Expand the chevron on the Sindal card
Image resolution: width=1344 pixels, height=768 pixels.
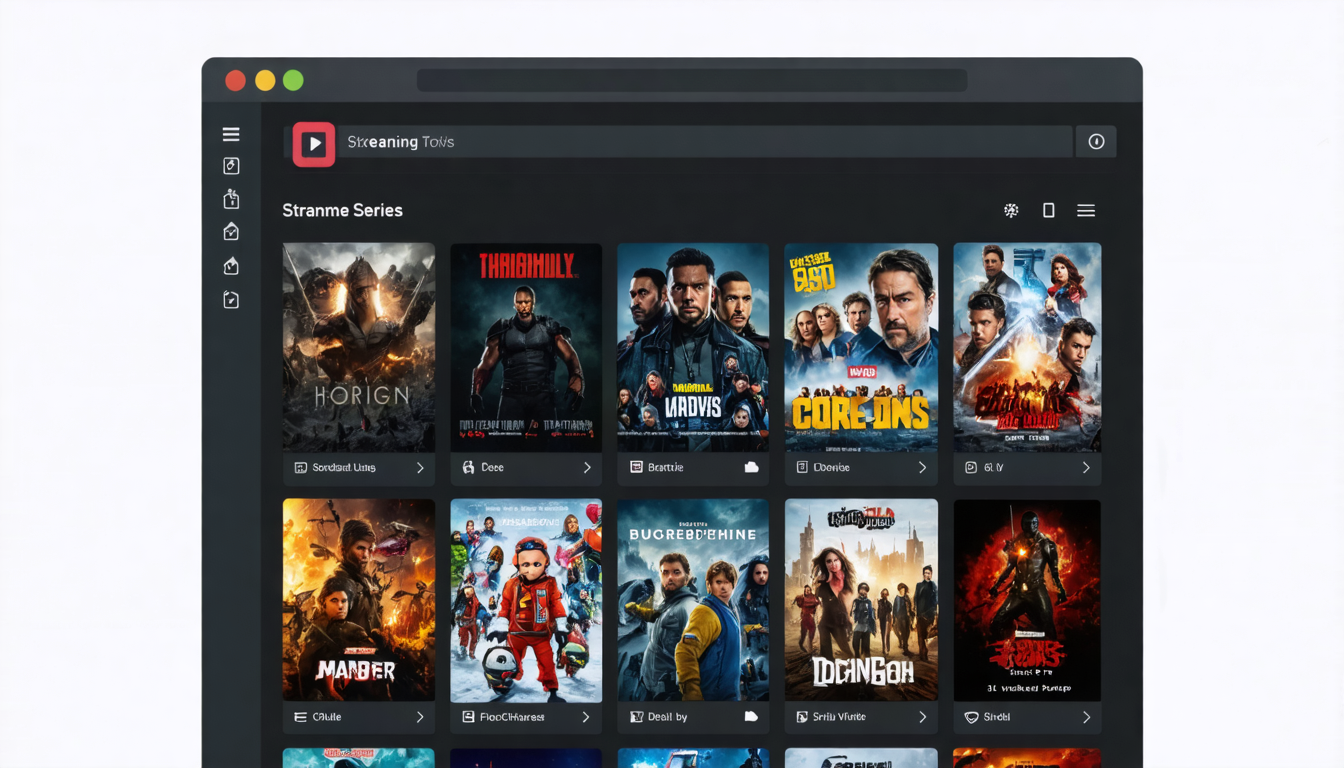[x=1086, y=717]
